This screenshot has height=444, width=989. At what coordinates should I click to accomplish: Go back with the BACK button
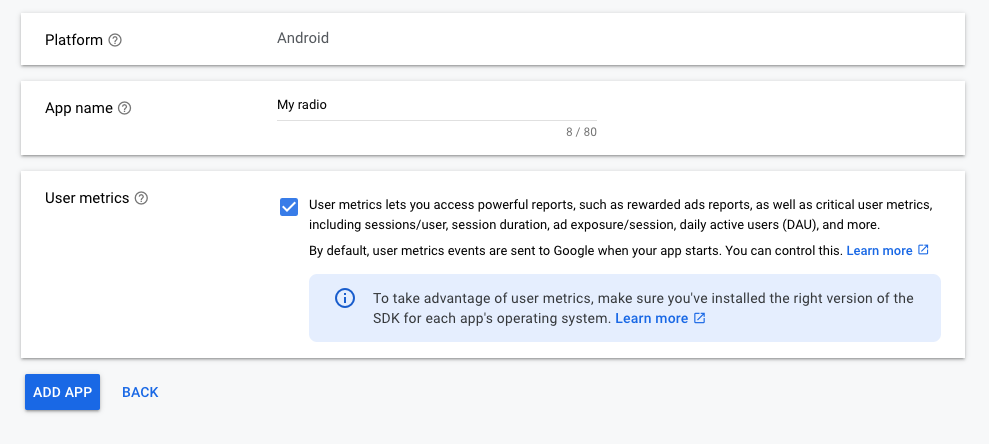pyautogui.click(x=140, y=392)
